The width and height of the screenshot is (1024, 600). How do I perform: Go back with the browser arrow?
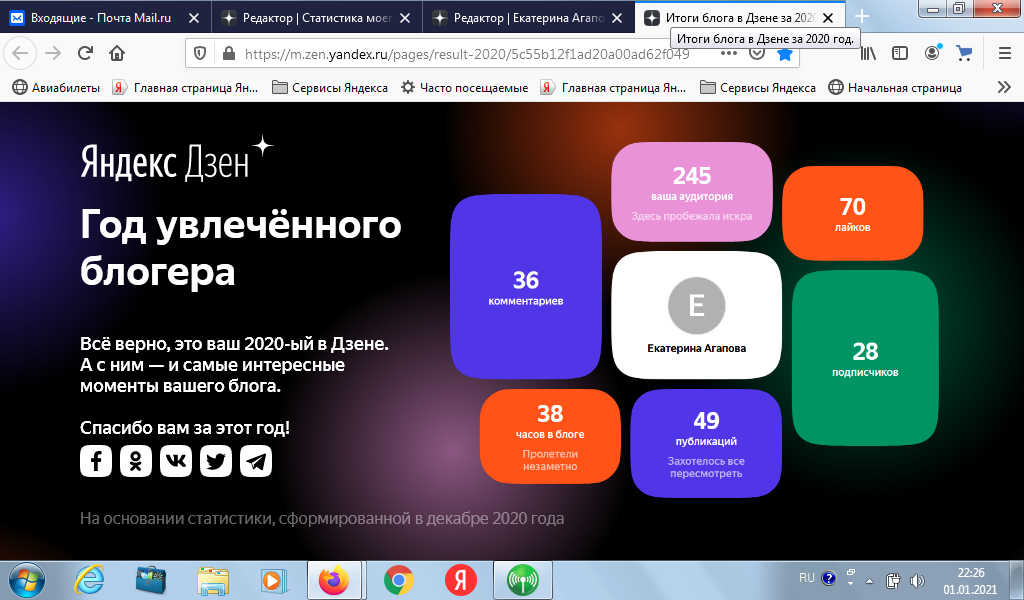[x=20, y=53]
